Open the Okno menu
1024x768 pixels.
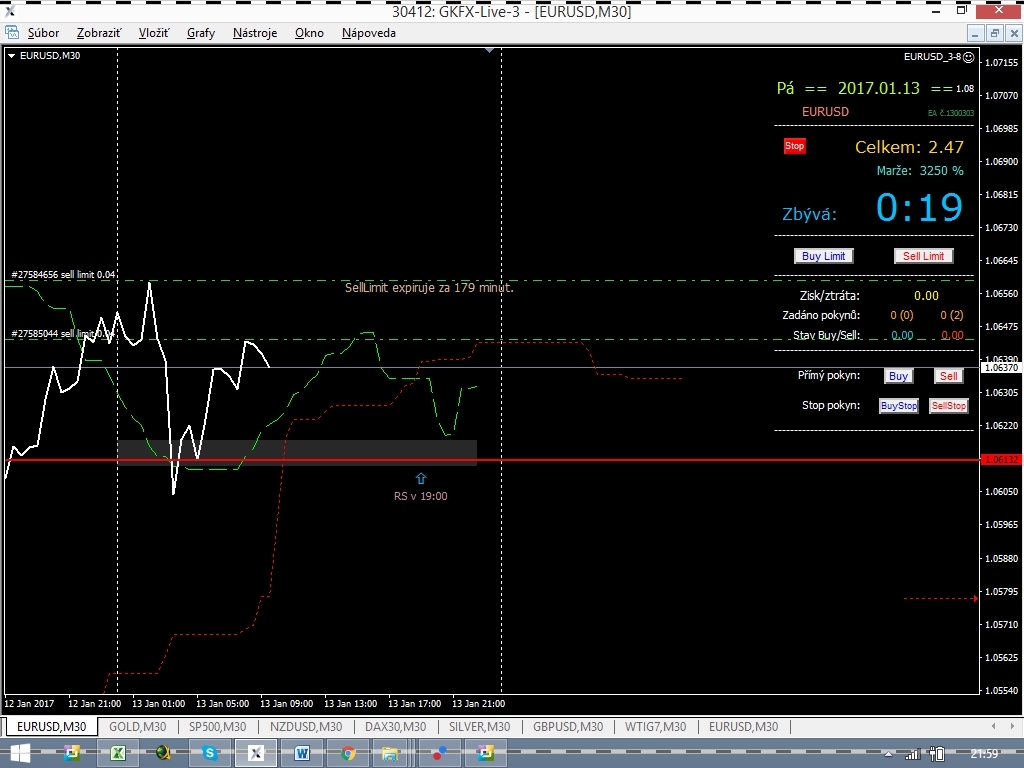[x=309, y=33]
